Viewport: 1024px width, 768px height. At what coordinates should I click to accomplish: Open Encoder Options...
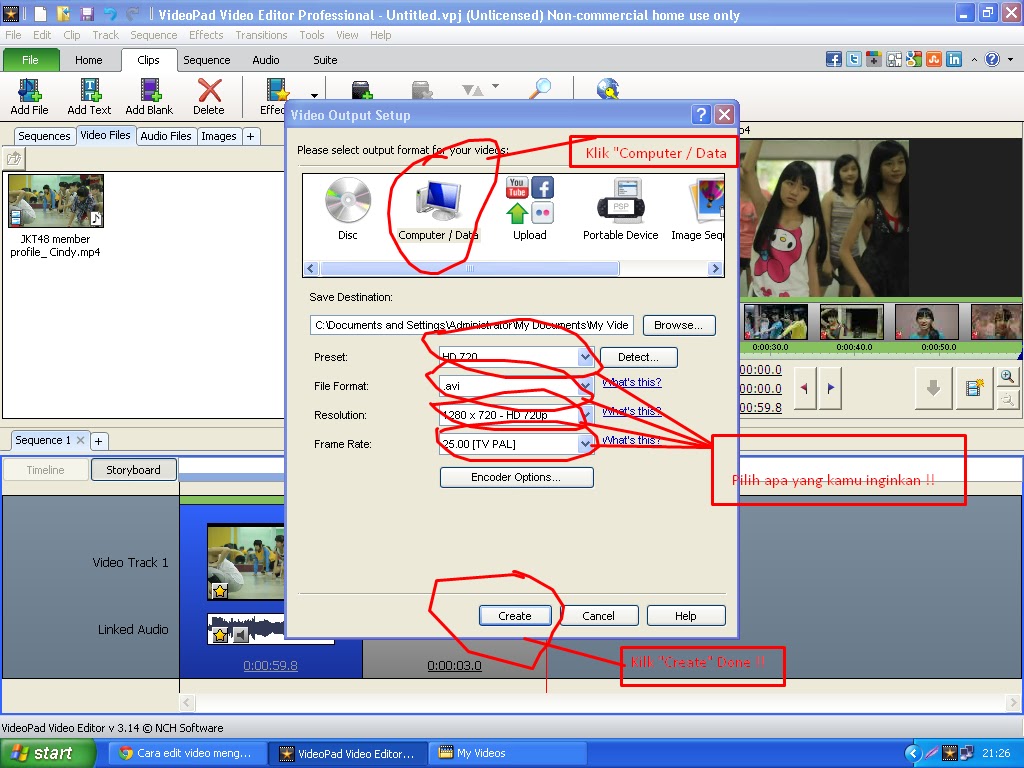[x=516, y=477]
